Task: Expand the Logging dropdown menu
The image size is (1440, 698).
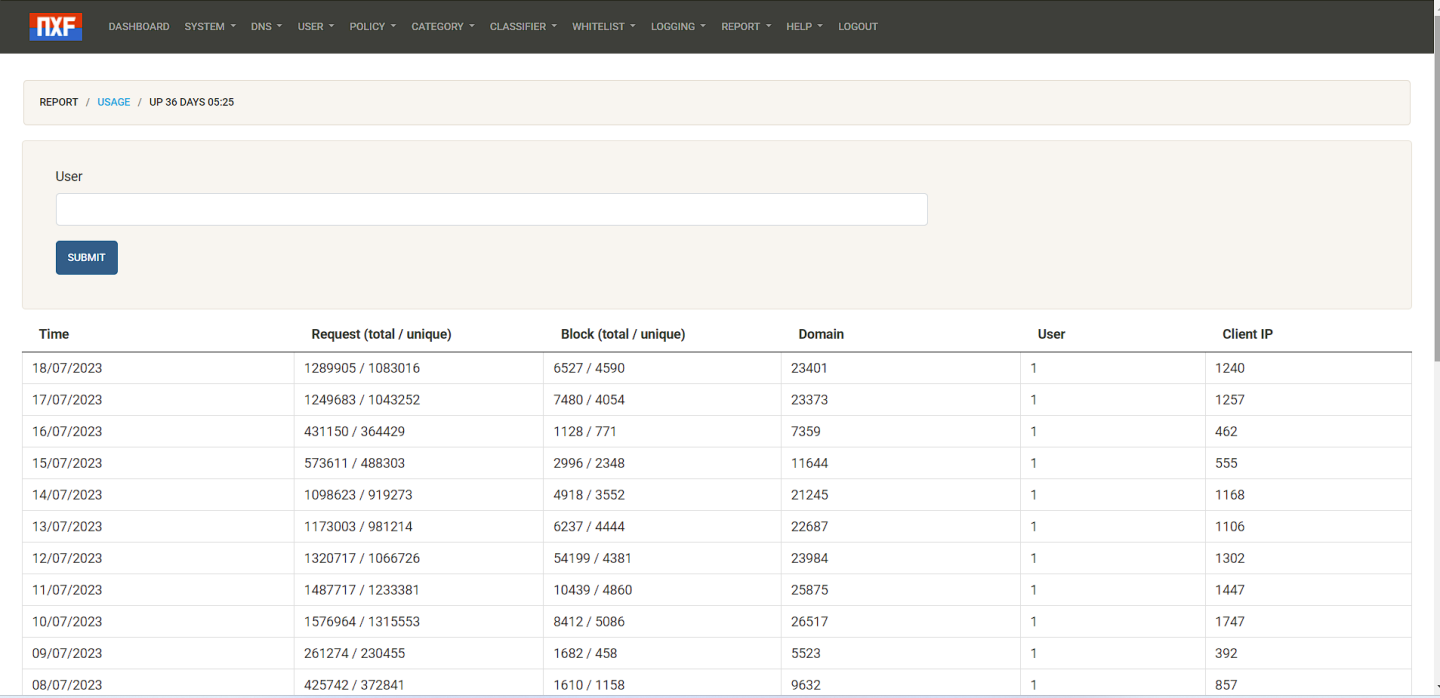Action: coord(678,27)
